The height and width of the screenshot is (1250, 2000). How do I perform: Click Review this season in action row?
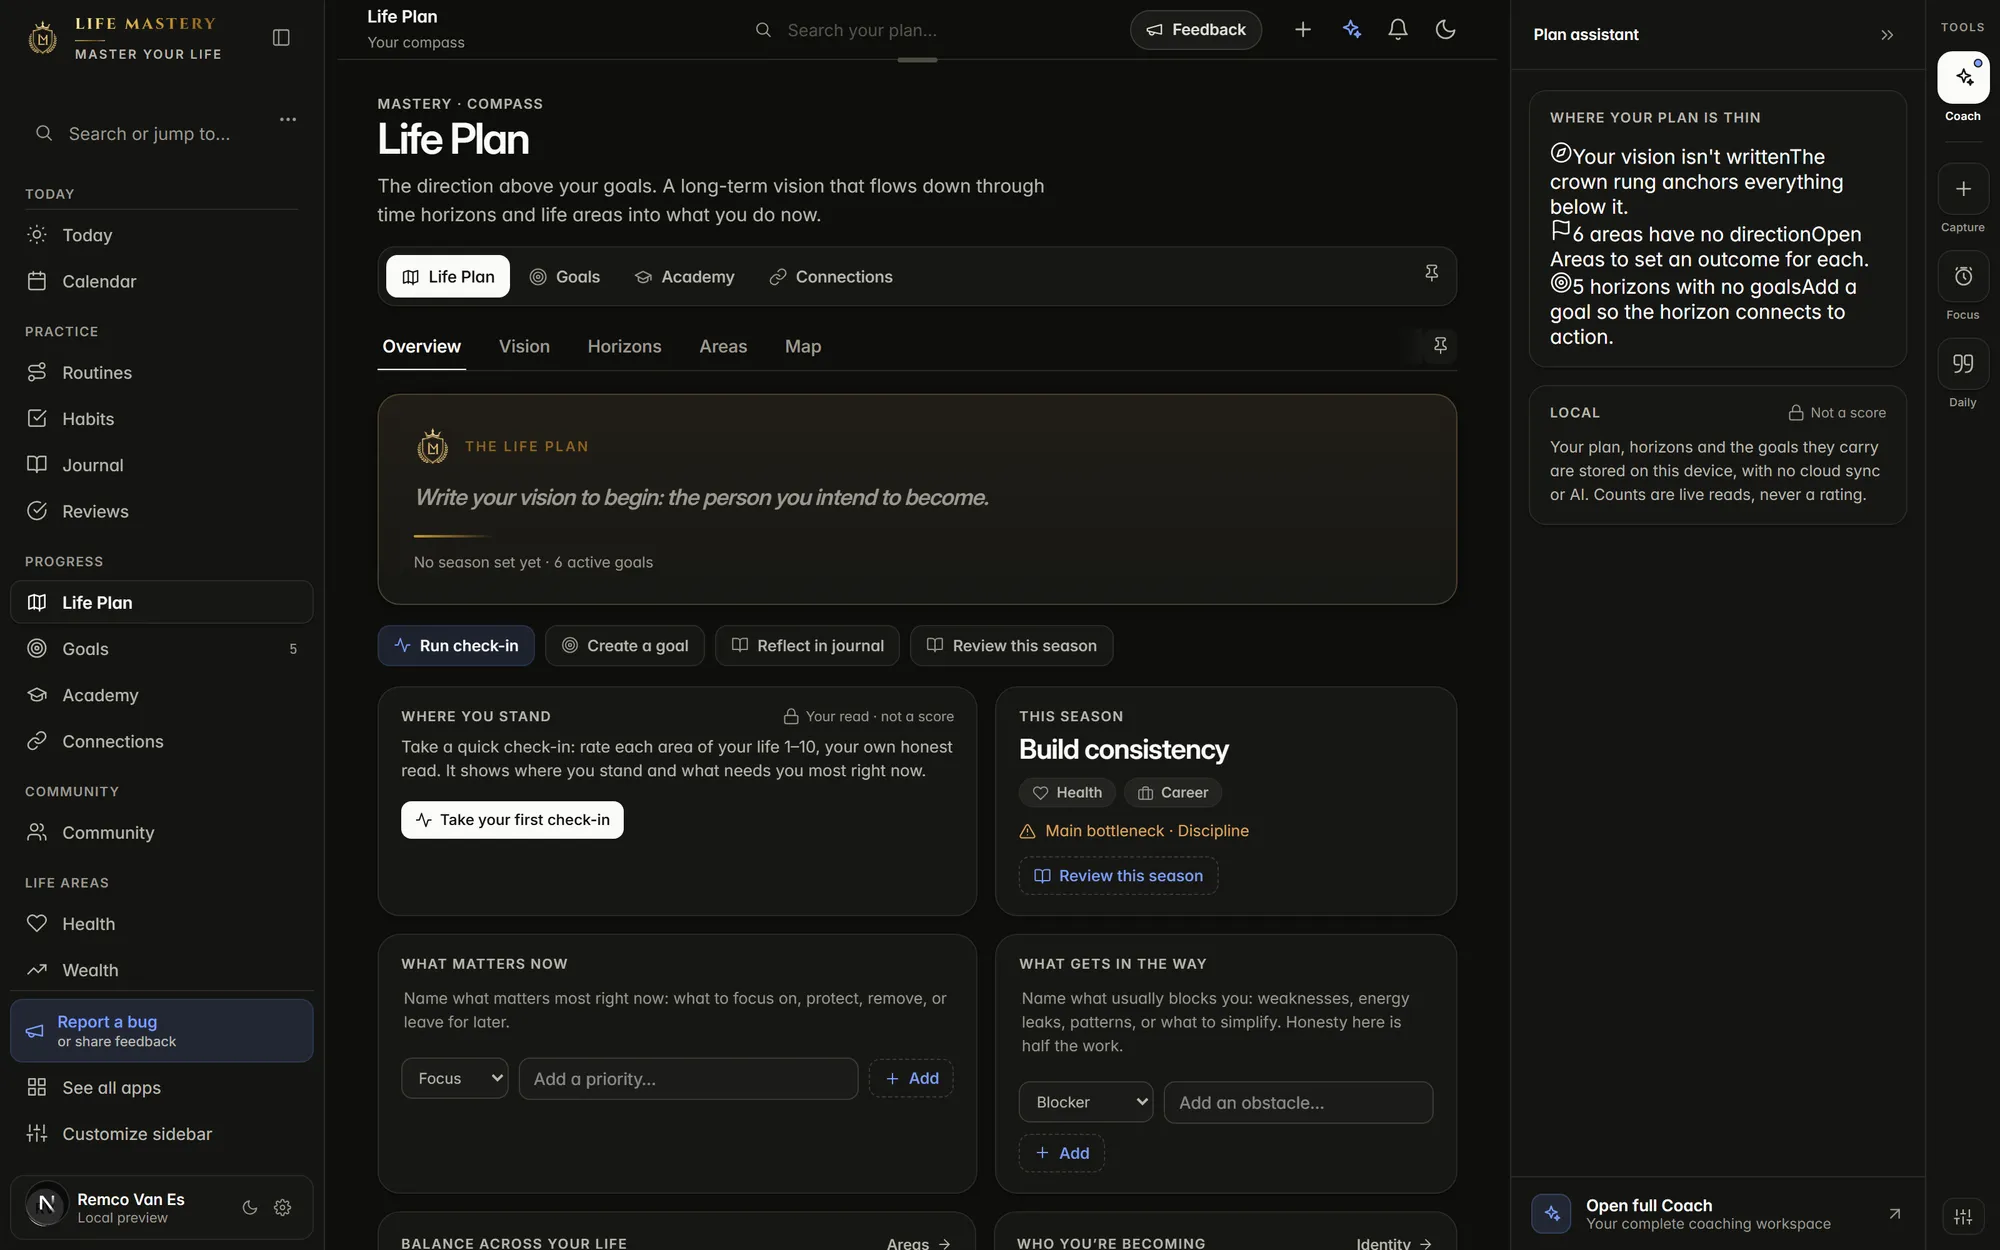(x=1012, y=646)
